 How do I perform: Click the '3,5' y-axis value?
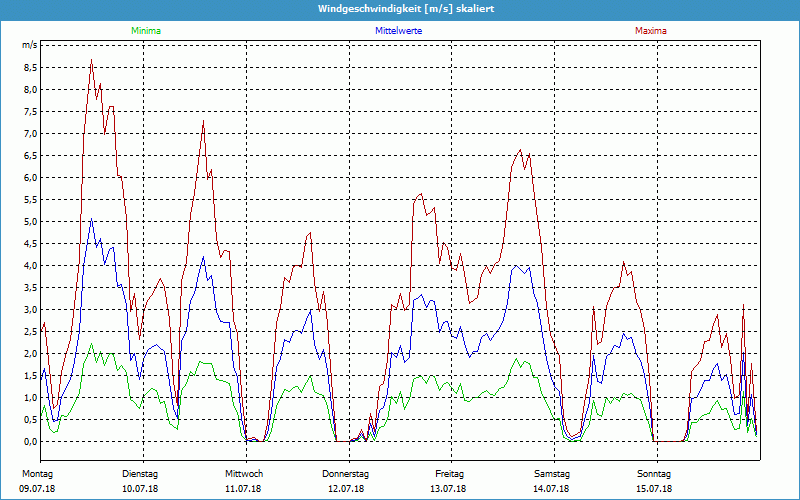(x=31, y=287)
